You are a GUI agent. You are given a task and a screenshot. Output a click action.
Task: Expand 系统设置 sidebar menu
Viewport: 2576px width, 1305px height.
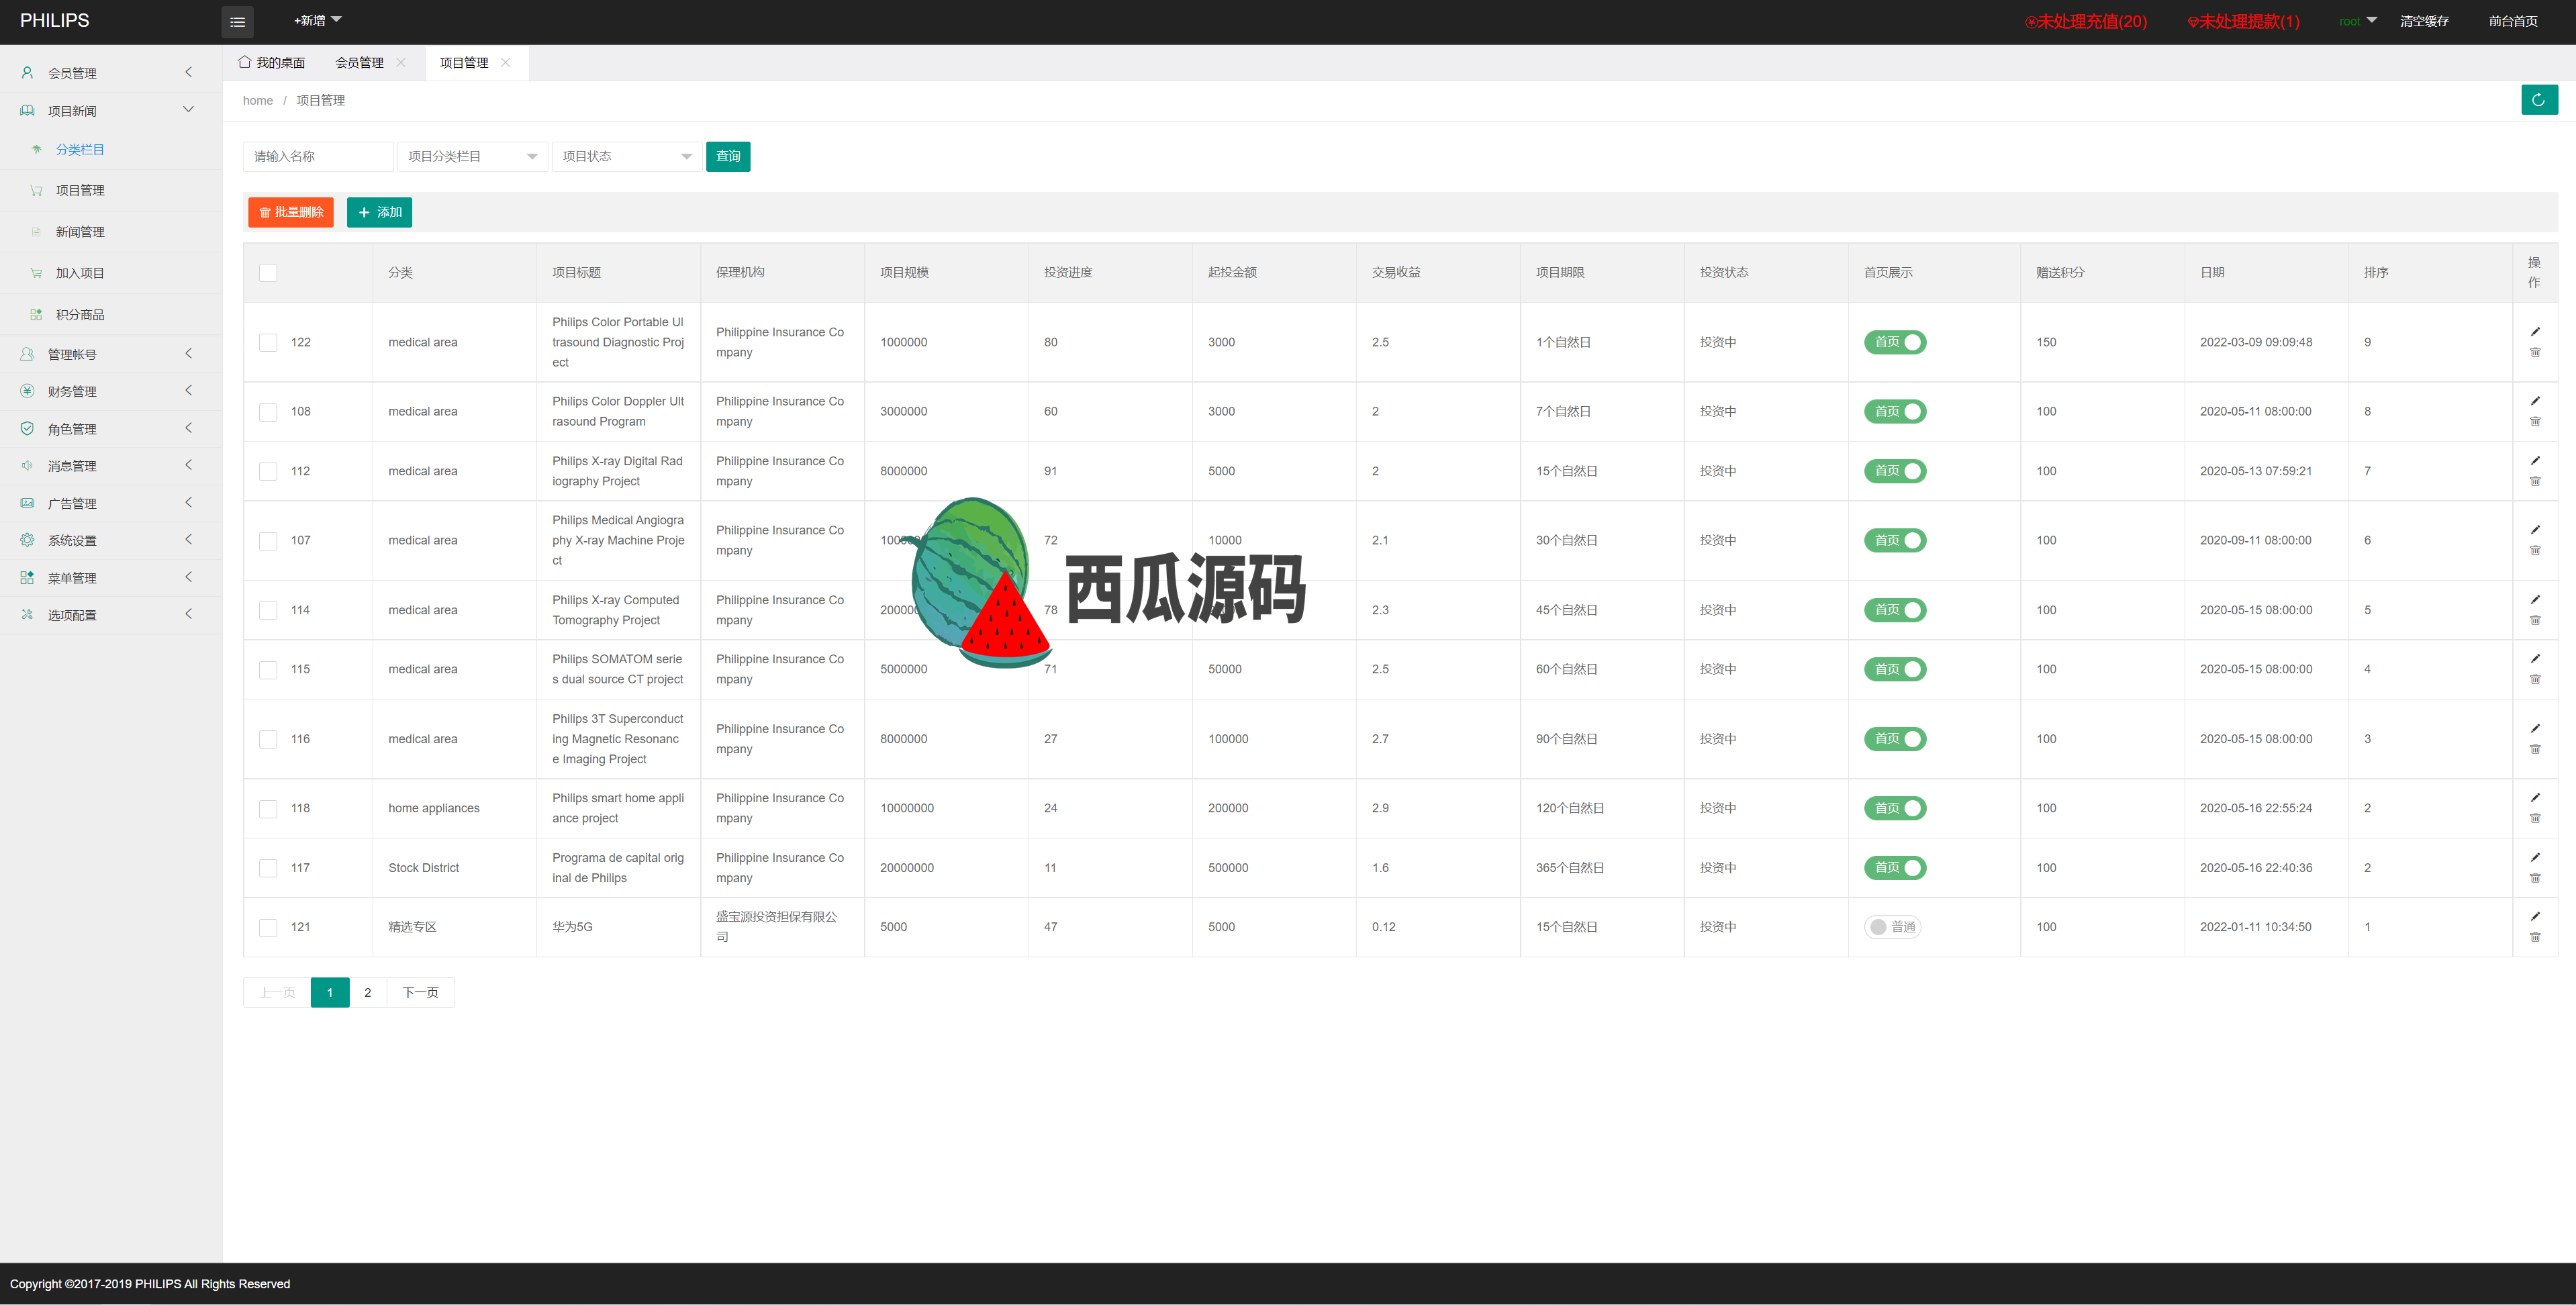tap(111, 540)
